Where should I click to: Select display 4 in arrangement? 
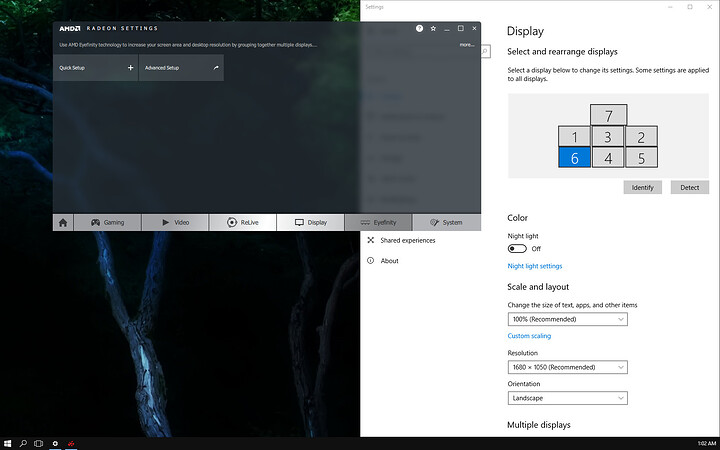click(x=608, y=158)
